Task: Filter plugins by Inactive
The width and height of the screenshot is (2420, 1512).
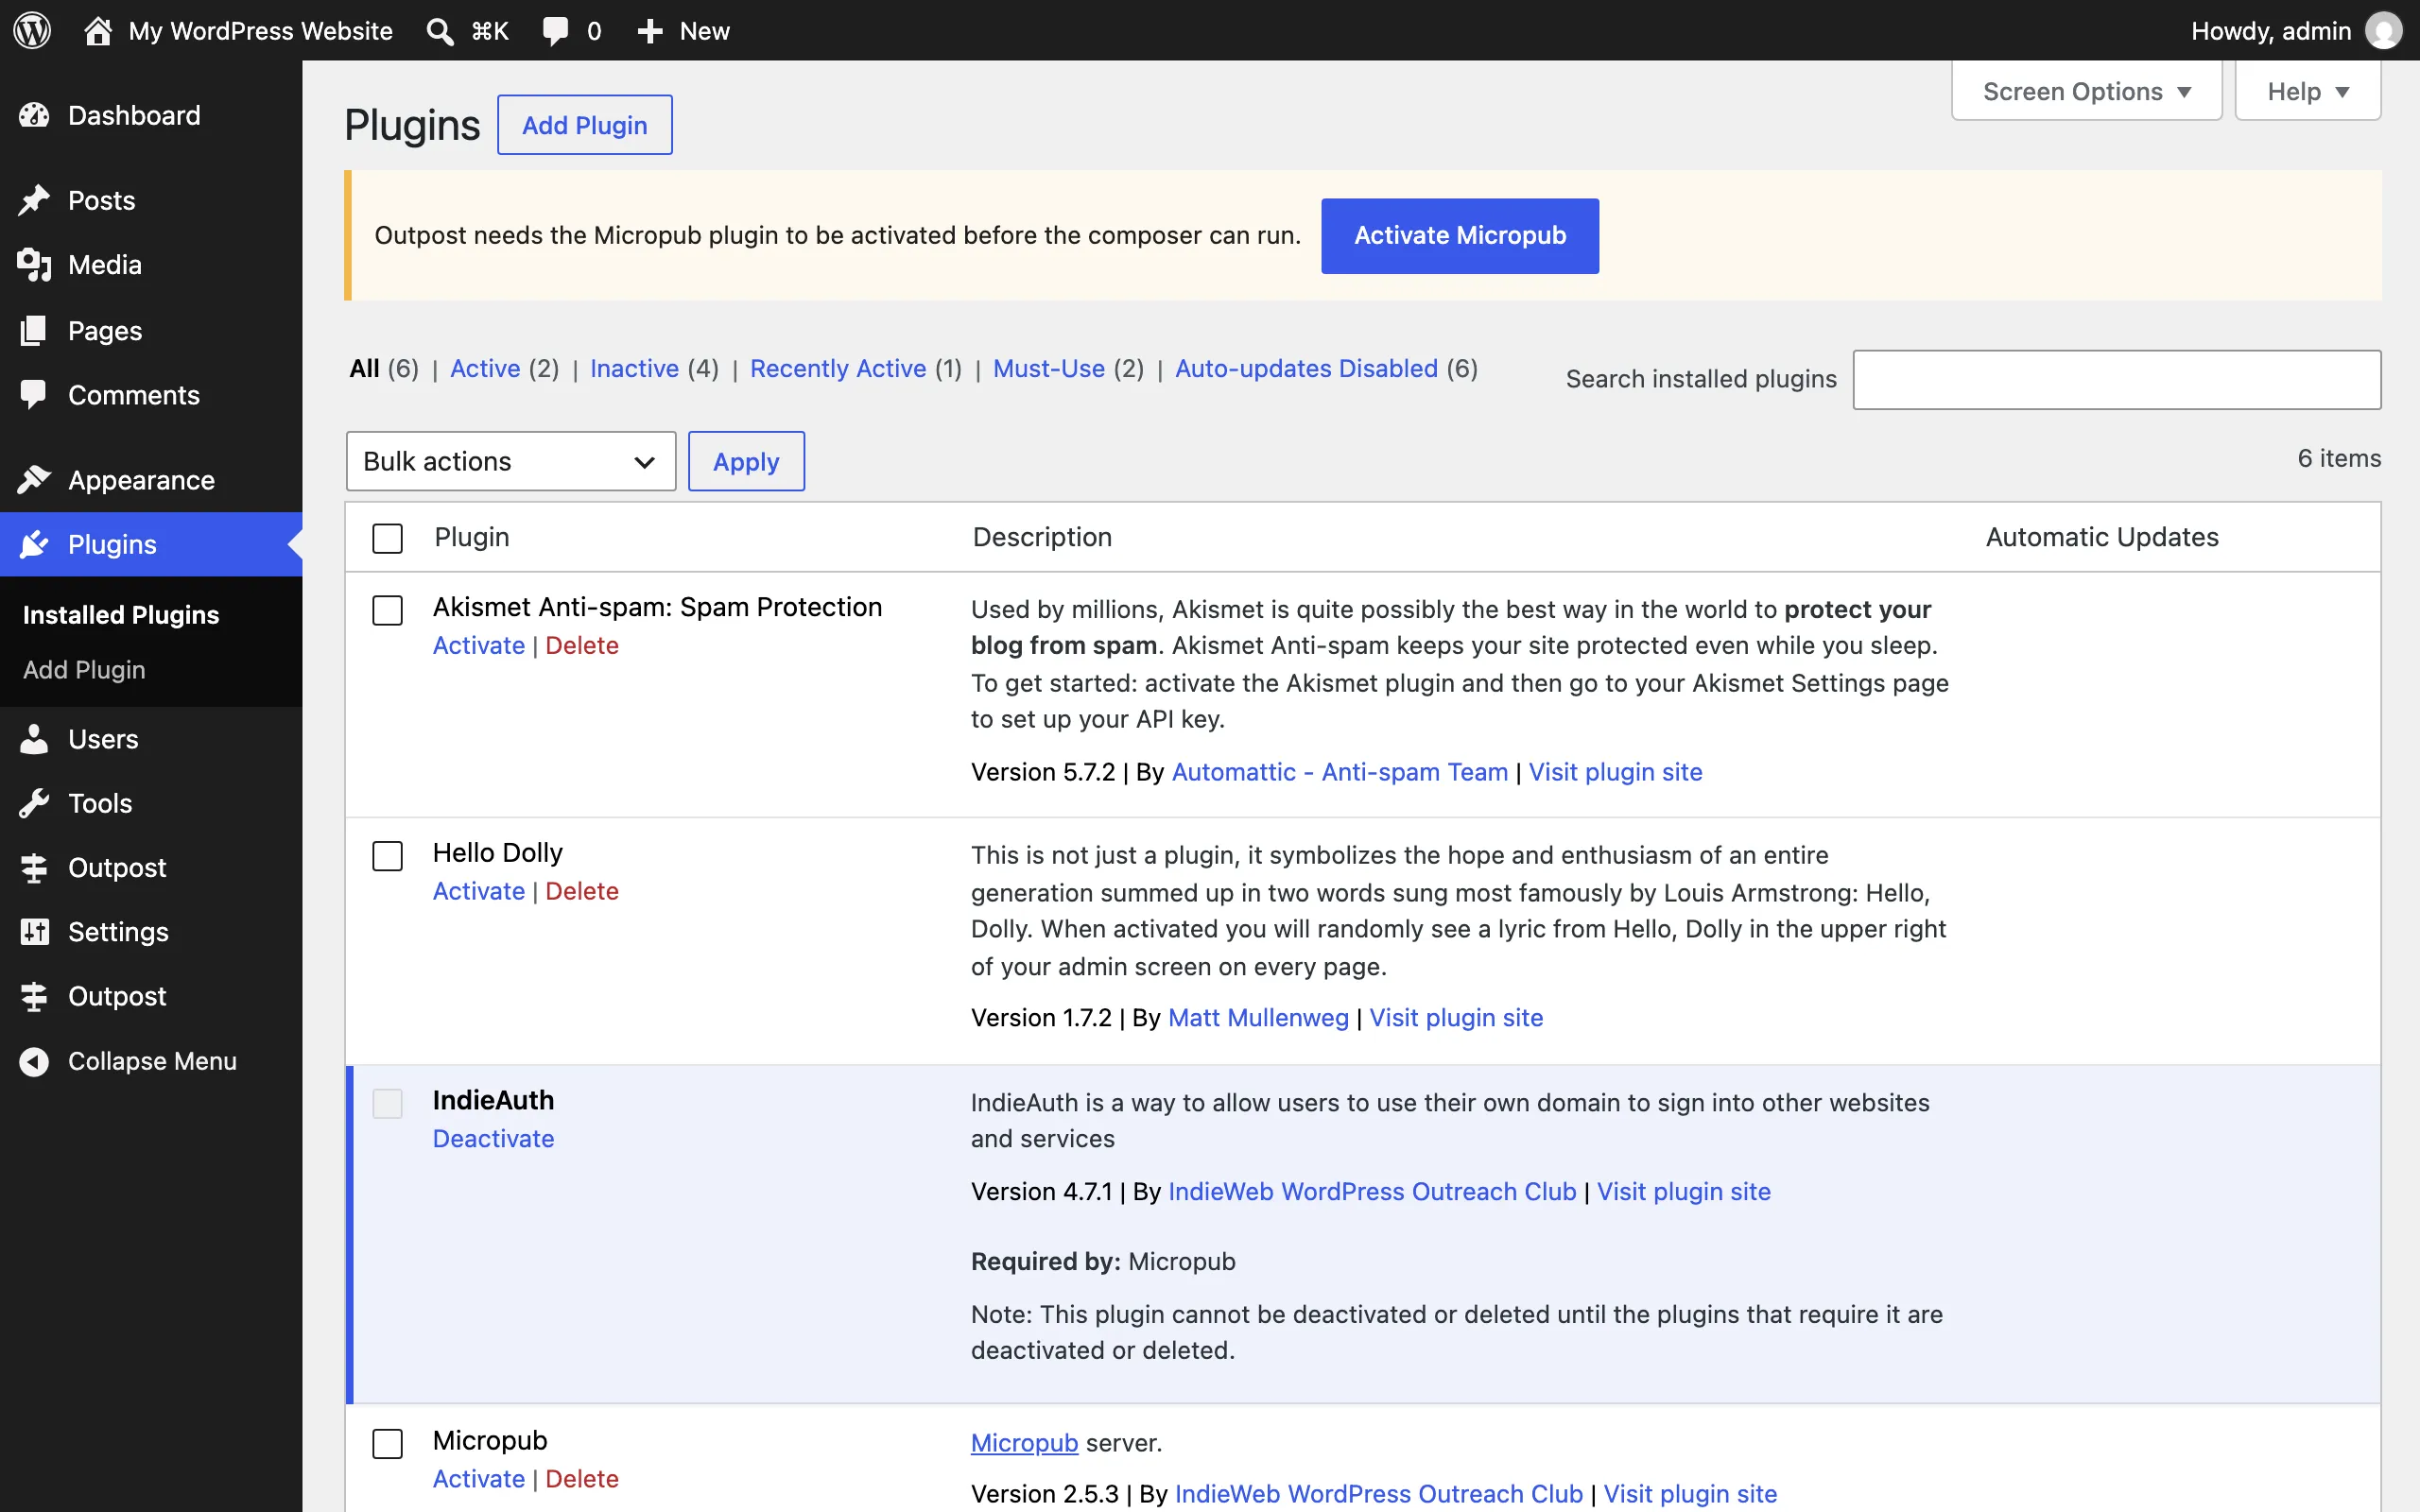Action: (x=634, y=368)
